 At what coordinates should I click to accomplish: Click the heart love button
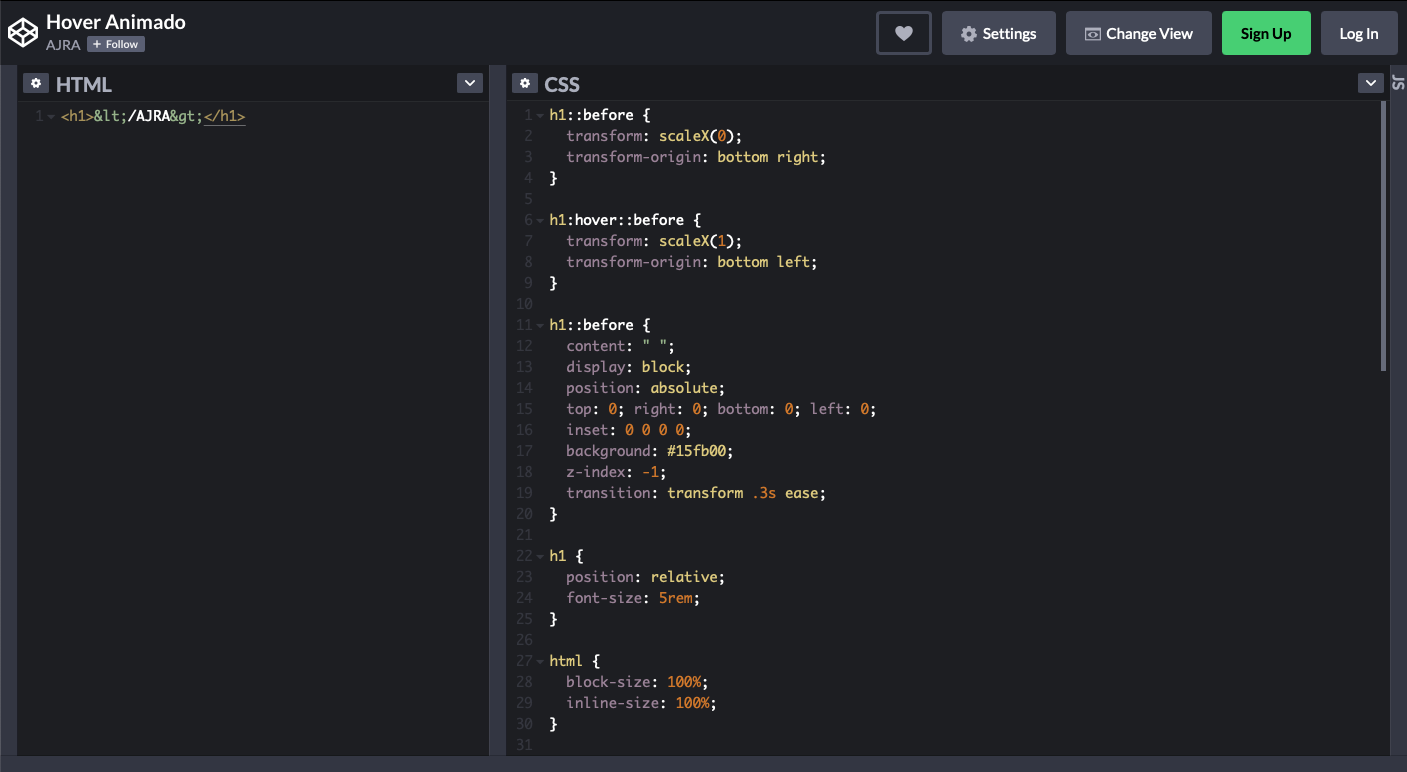click(x=904, y=33)
